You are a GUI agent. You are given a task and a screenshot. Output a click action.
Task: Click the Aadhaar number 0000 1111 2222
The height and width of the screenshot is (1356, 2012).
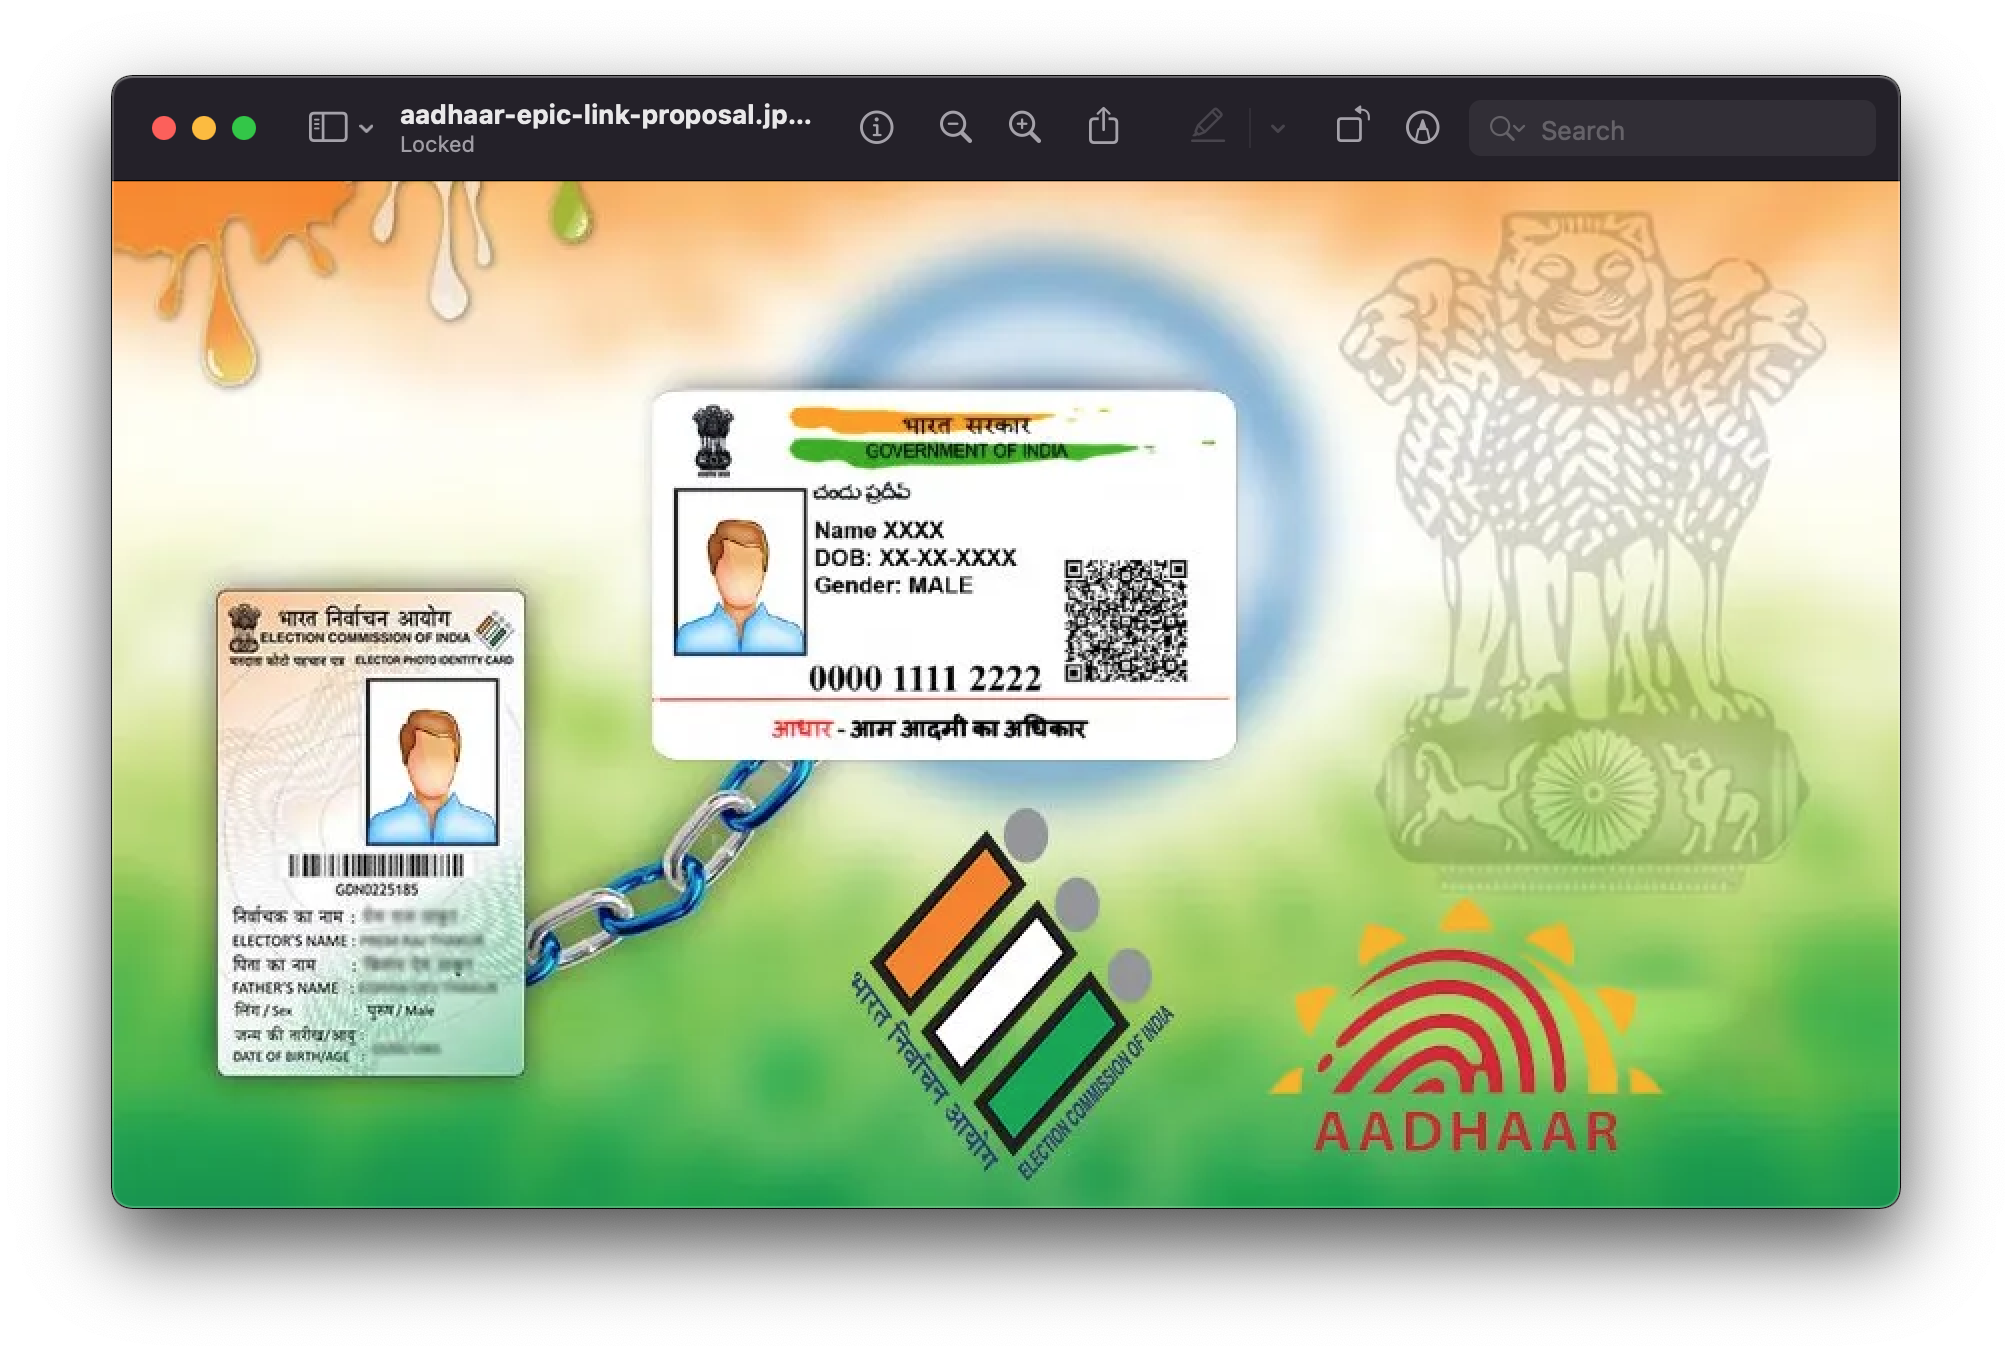point(925,679)
